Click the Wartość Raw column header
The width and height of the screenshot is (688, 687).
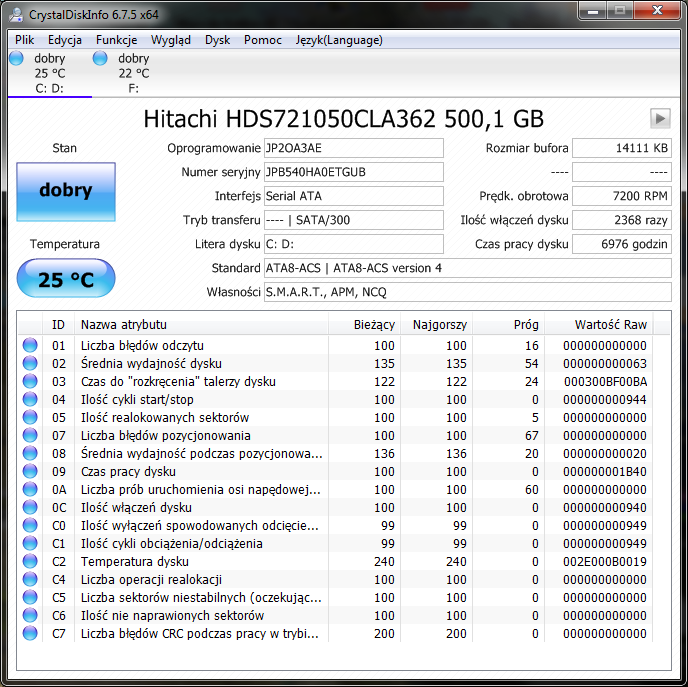coord(598,325)
